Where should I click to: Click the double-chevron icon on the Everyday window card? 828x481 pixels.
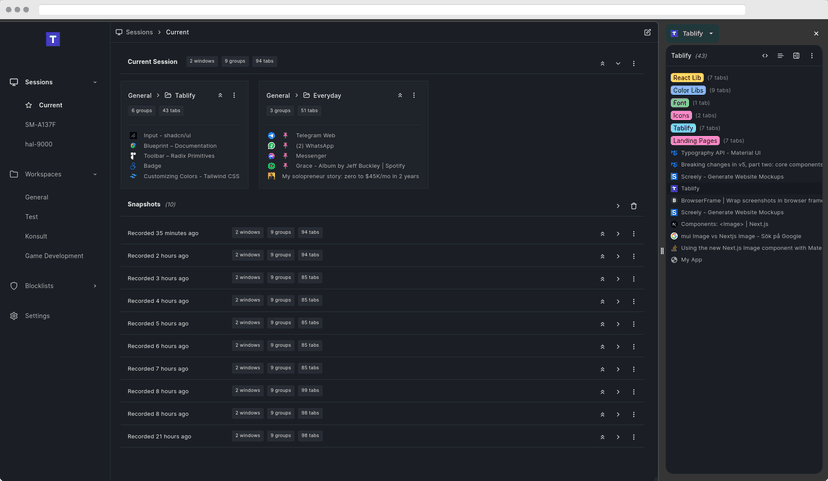click(400, 96)
